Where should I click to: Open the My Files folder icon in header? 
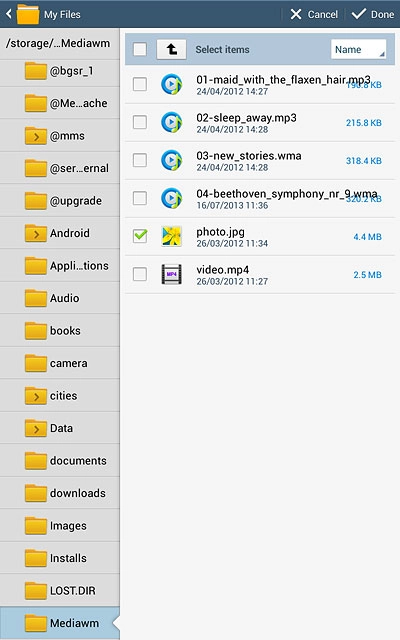[28, 14]
